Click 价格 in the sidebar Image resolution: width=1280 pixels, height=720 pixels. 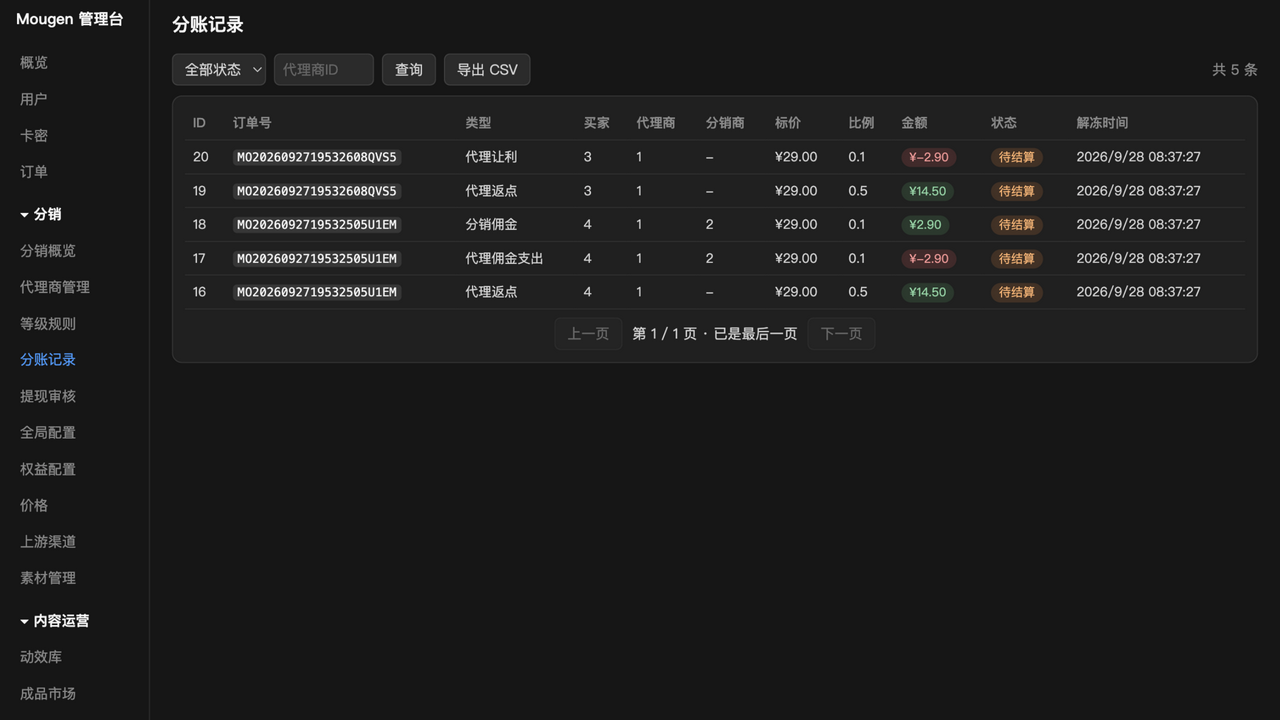pos(34,506)
